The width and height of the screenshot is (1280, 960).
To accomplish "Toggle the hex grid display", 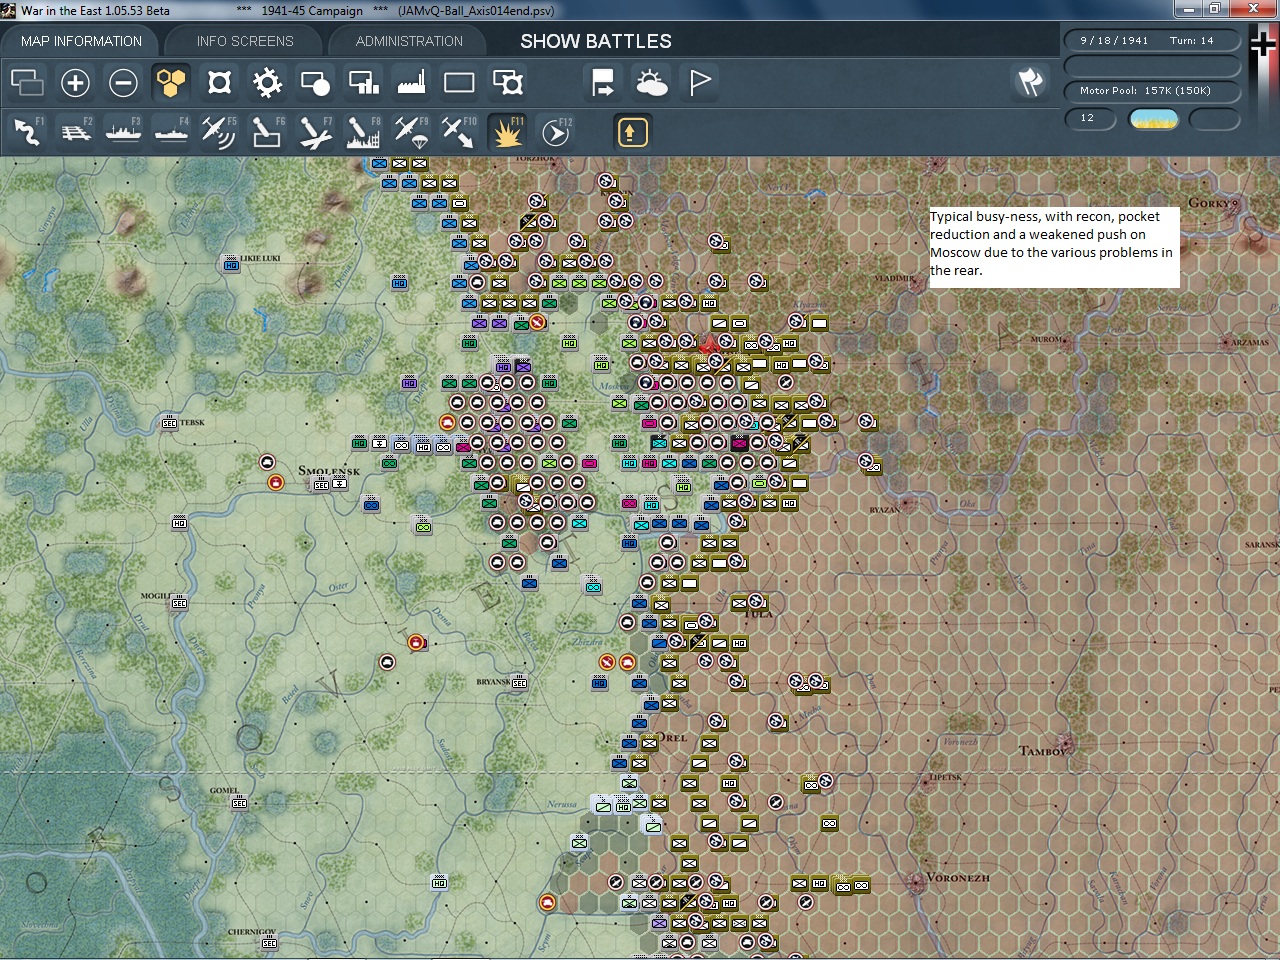I will [171, 82].
